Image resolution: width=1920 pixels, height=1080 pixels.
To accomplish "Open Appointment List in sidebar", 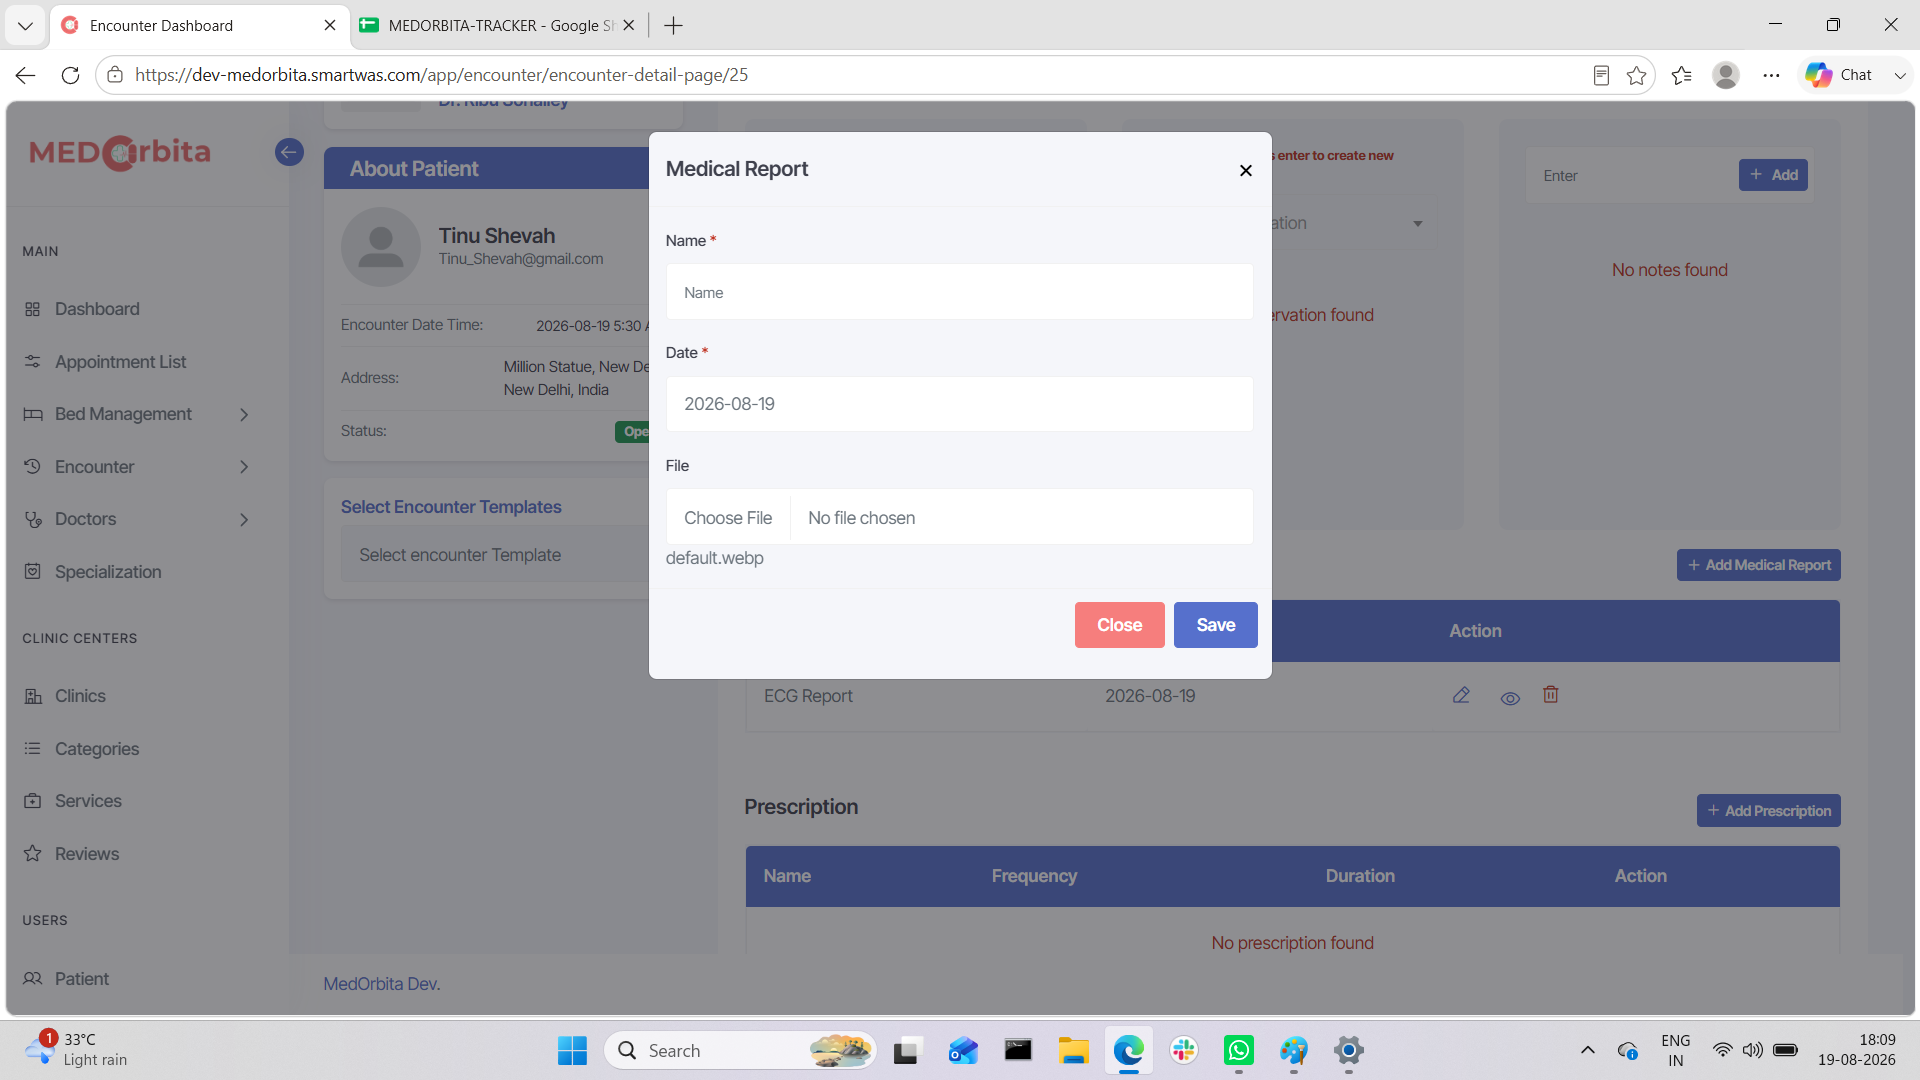I will (x=120, y=362).
